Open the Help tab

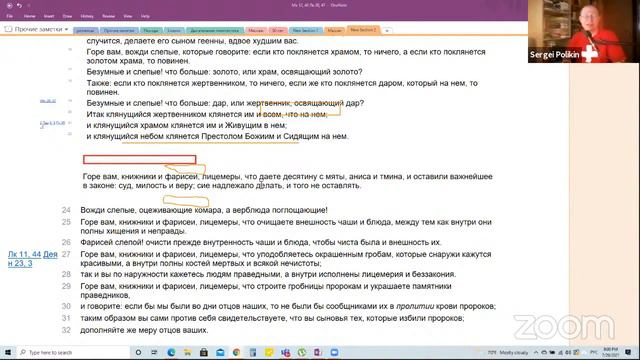[145, 16]
